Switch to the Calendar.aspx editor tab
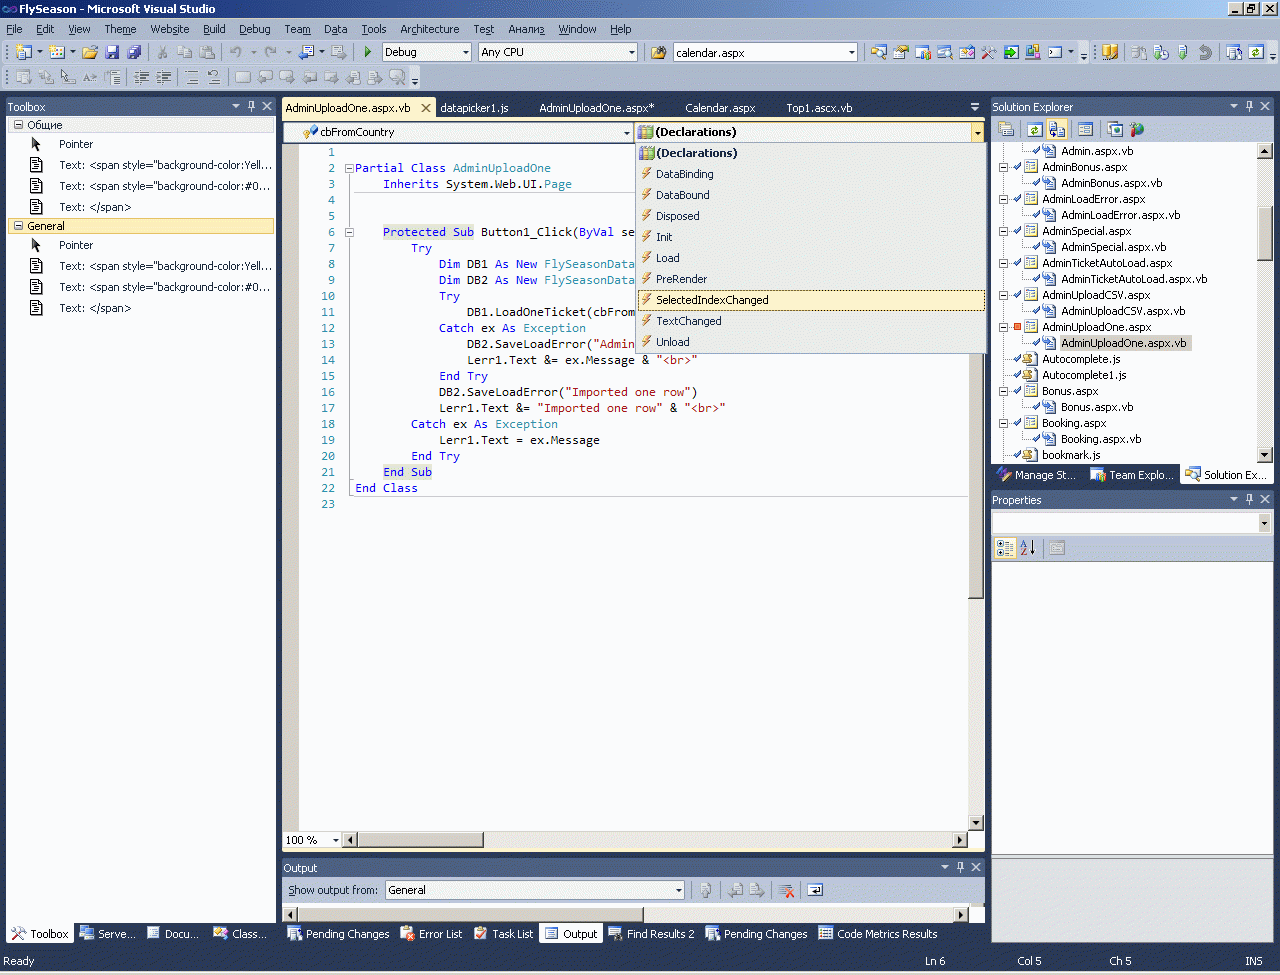The width and height of the screenshot is (1280, 975). pyautogui.click(x=720, y=108)
